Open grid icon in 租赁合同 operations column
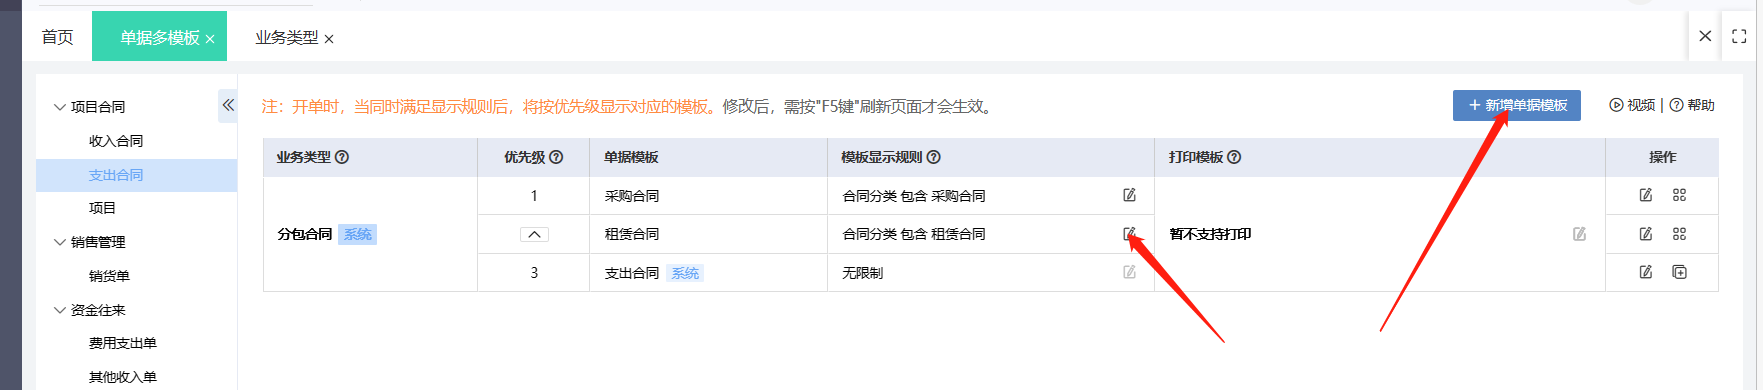The width and height of the screenshot is (1763, 390). [x=1679, y=234]
